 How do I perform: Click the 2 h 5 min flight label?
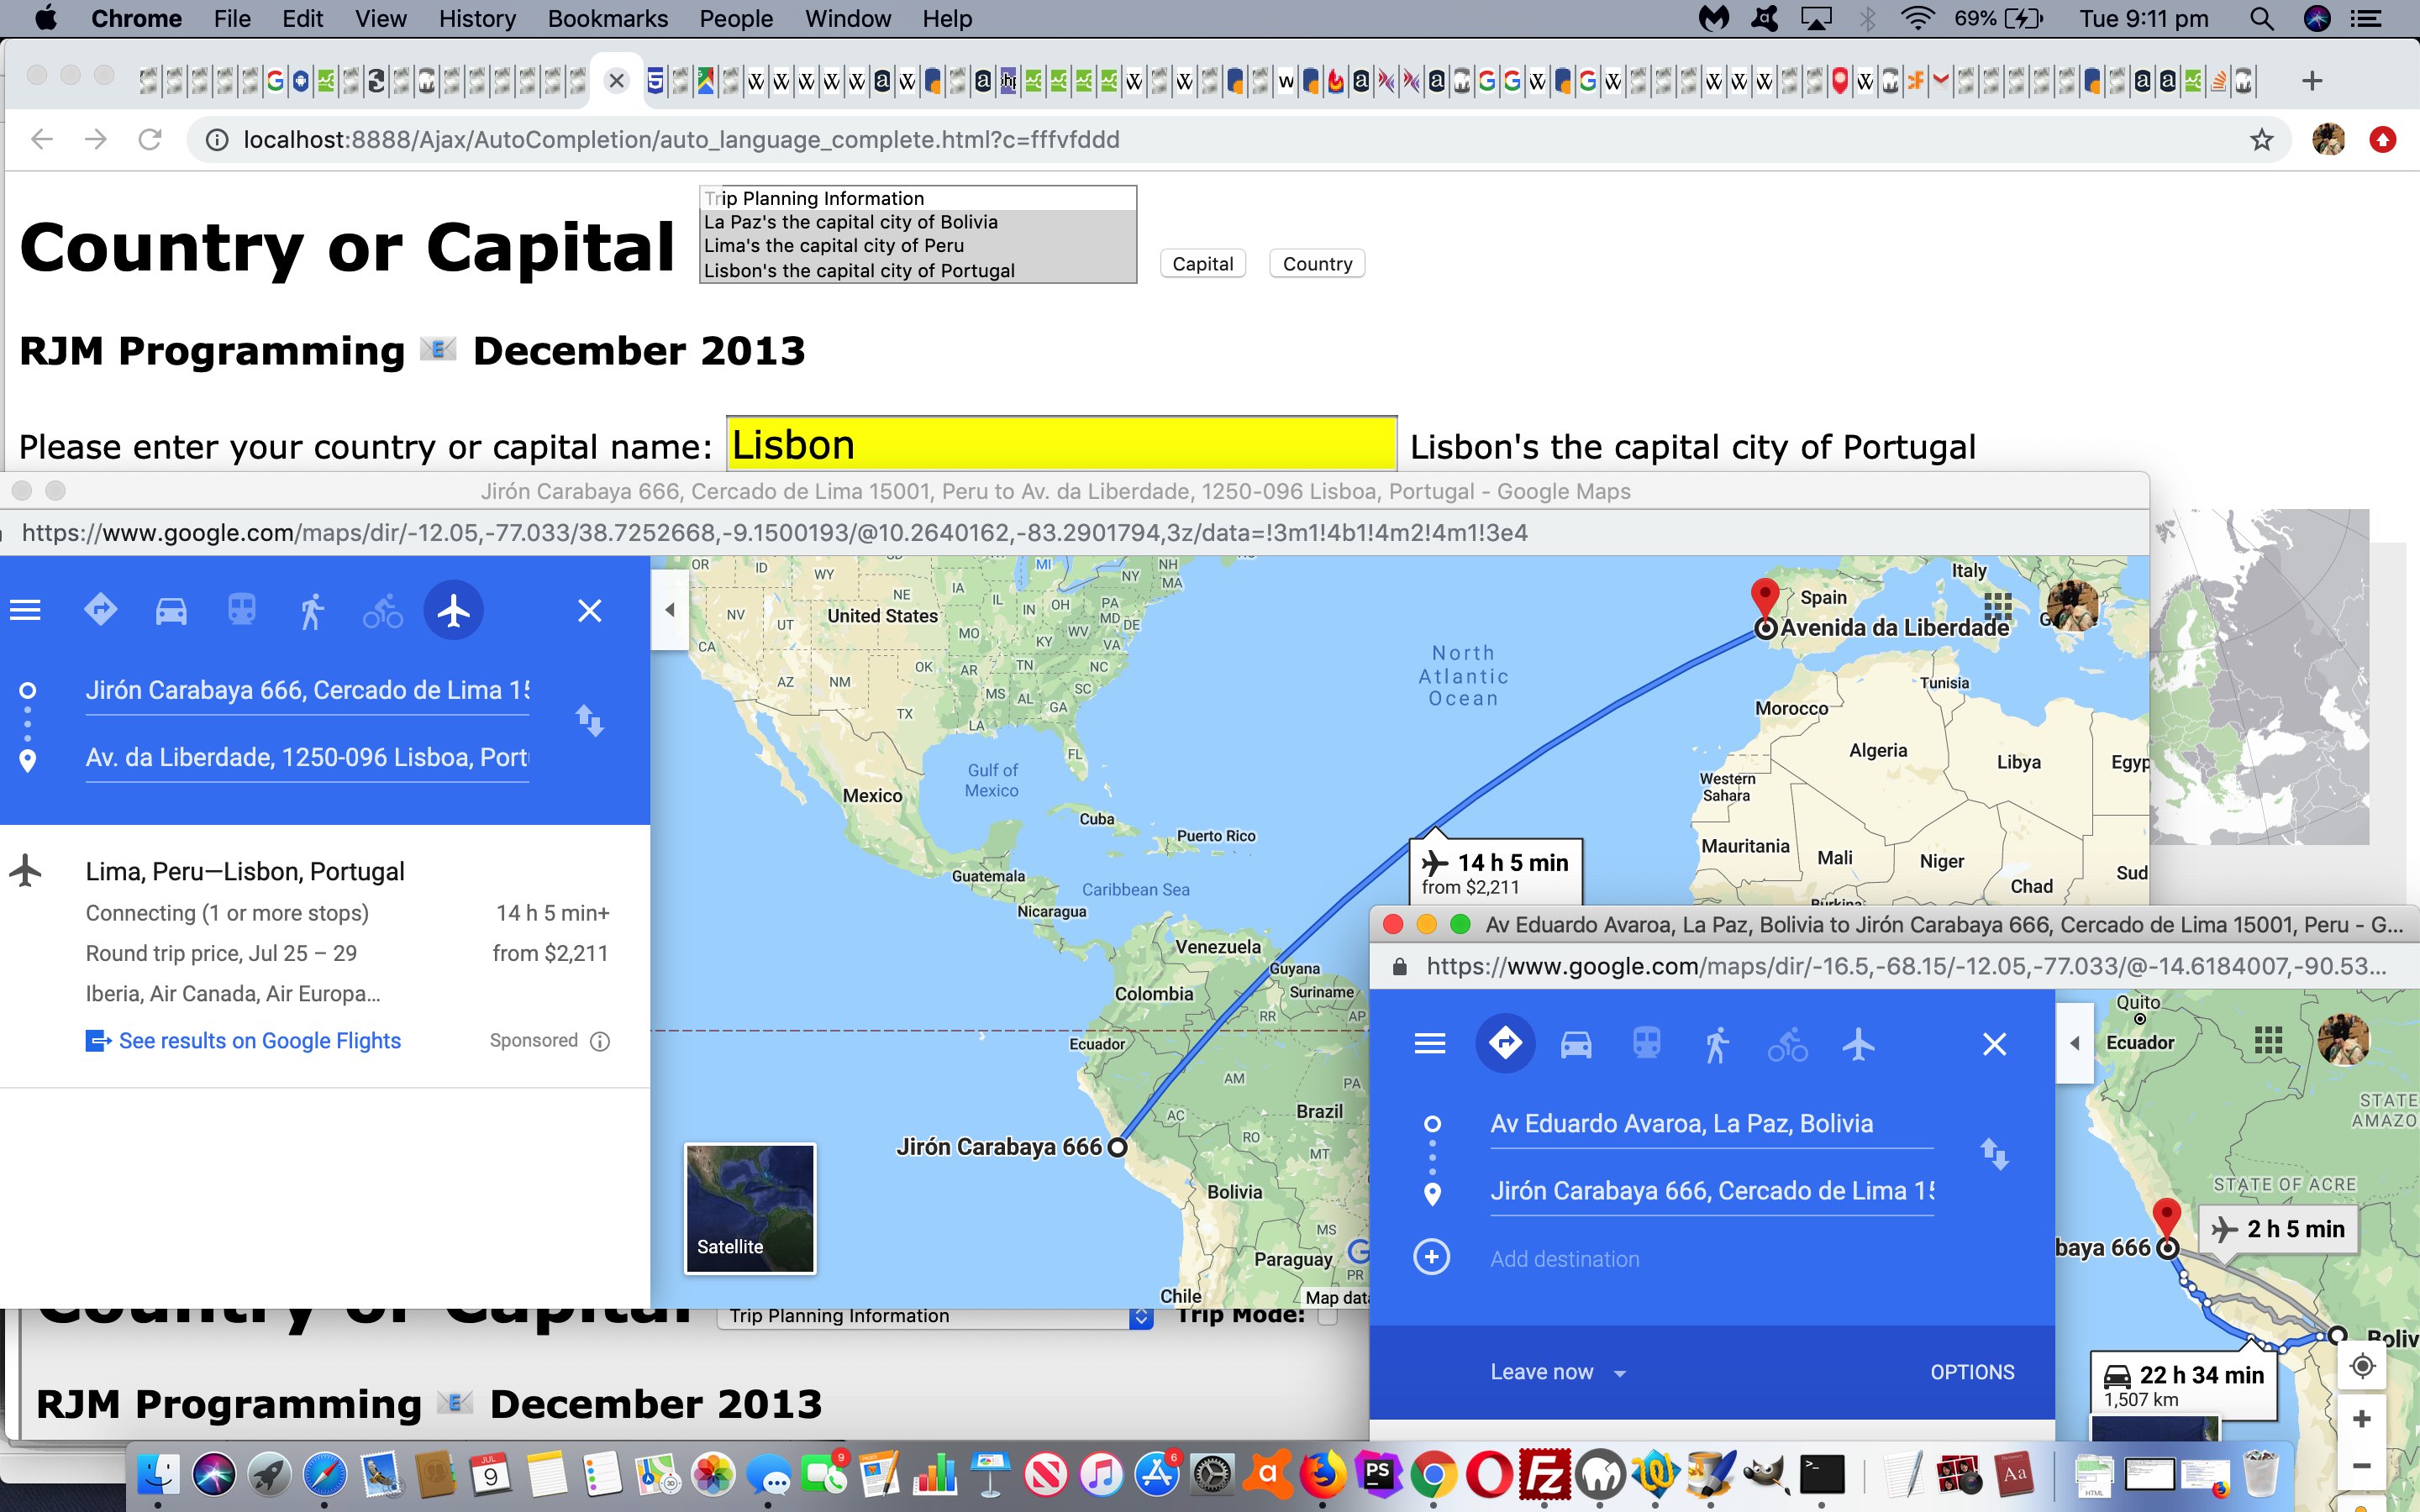coord(2280,1229)
